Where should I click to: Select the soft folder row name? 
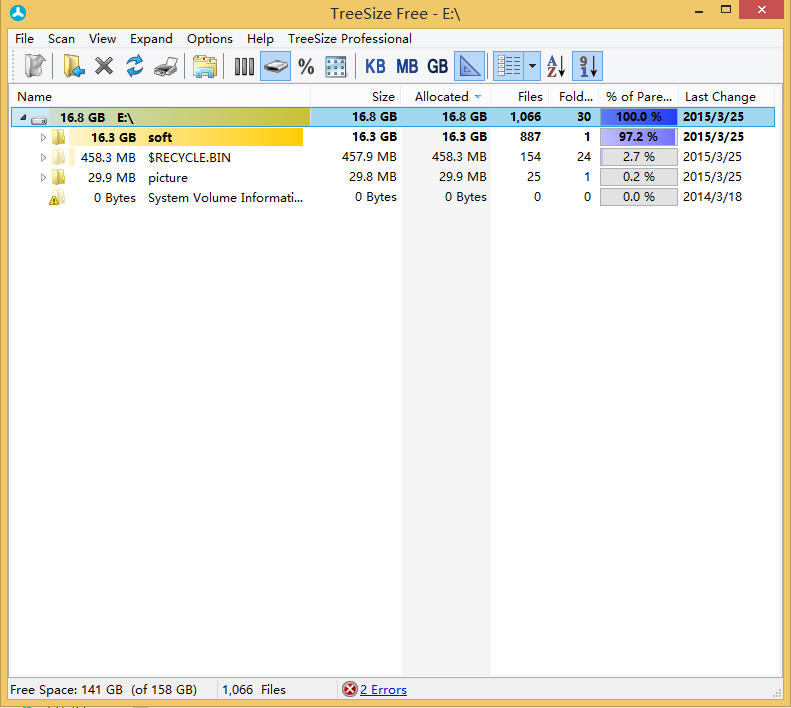pos(160,137)
